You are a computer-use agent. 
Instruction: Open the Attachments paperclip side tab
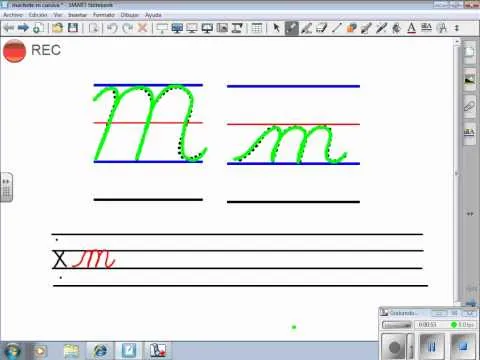point(470,107)
